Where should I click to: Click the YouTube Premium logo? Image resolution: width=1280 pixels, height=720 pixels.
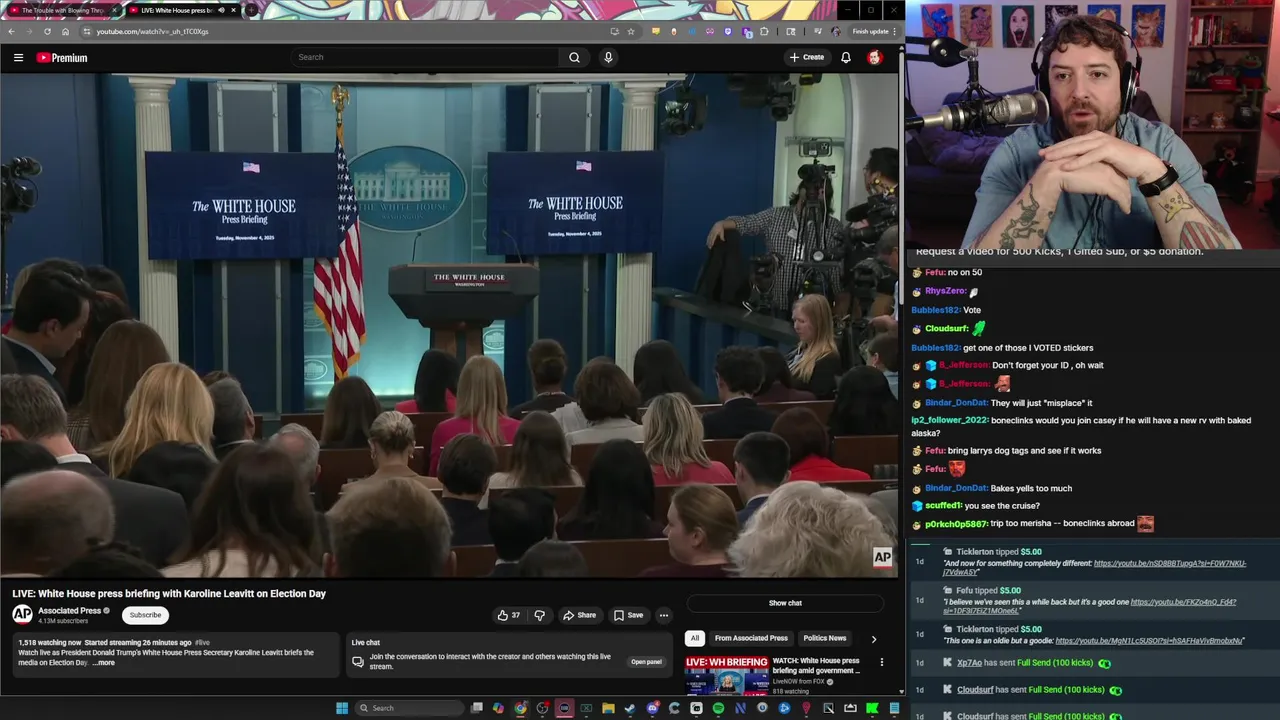pos(62,57)
